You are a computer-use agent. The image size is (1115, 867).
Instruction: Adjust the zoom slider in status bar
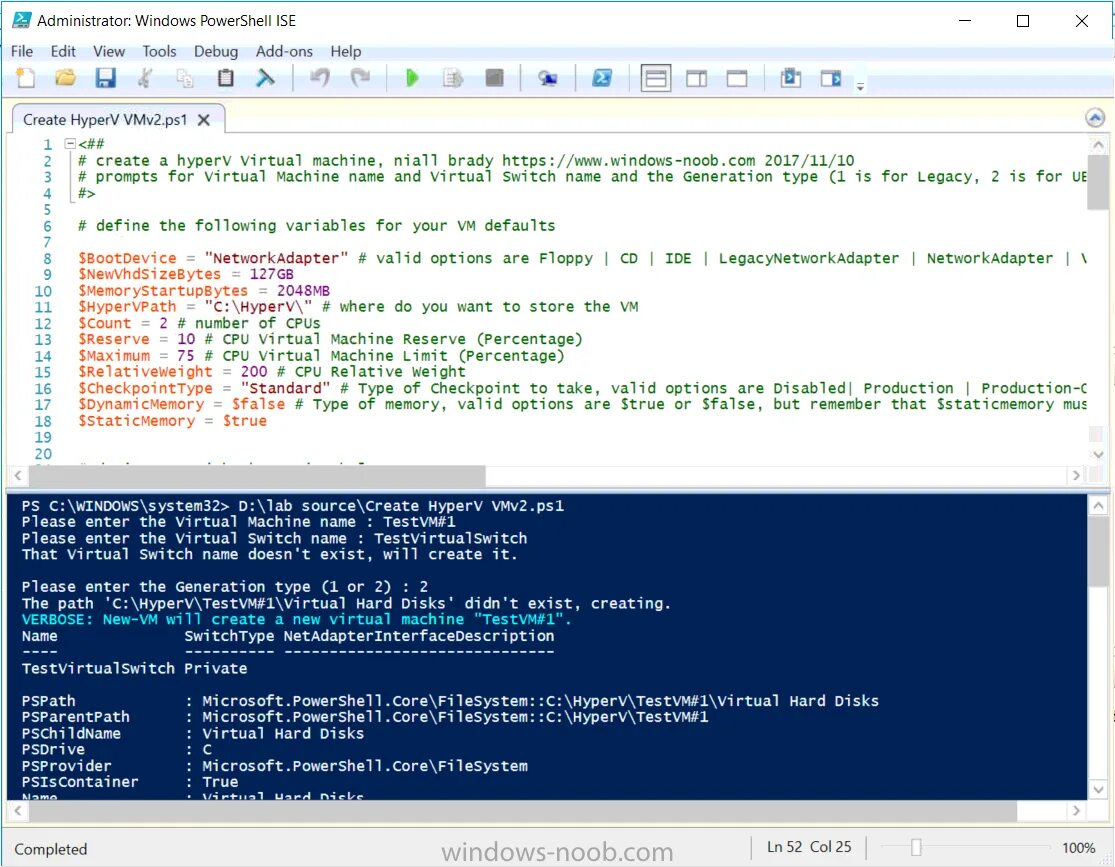pyautogui.click(x=916, y=847)
